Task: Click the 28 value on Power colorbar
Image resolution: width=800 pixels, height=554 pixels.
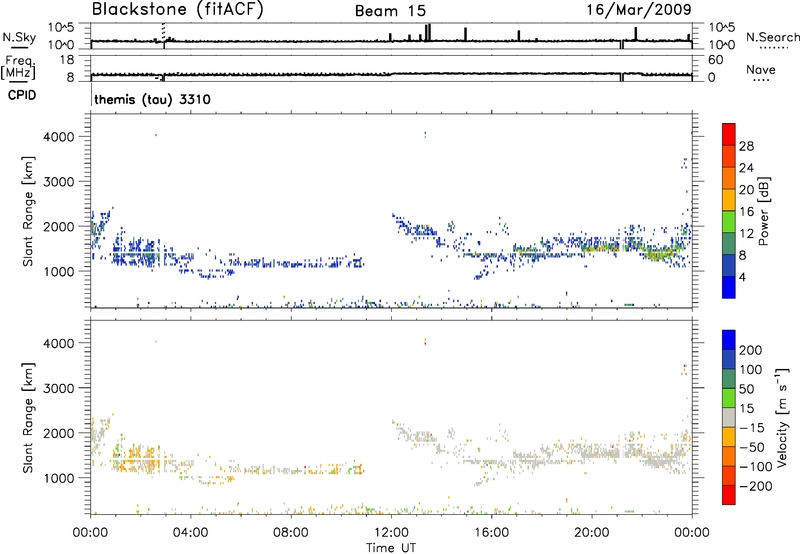Action: point(746,146)
